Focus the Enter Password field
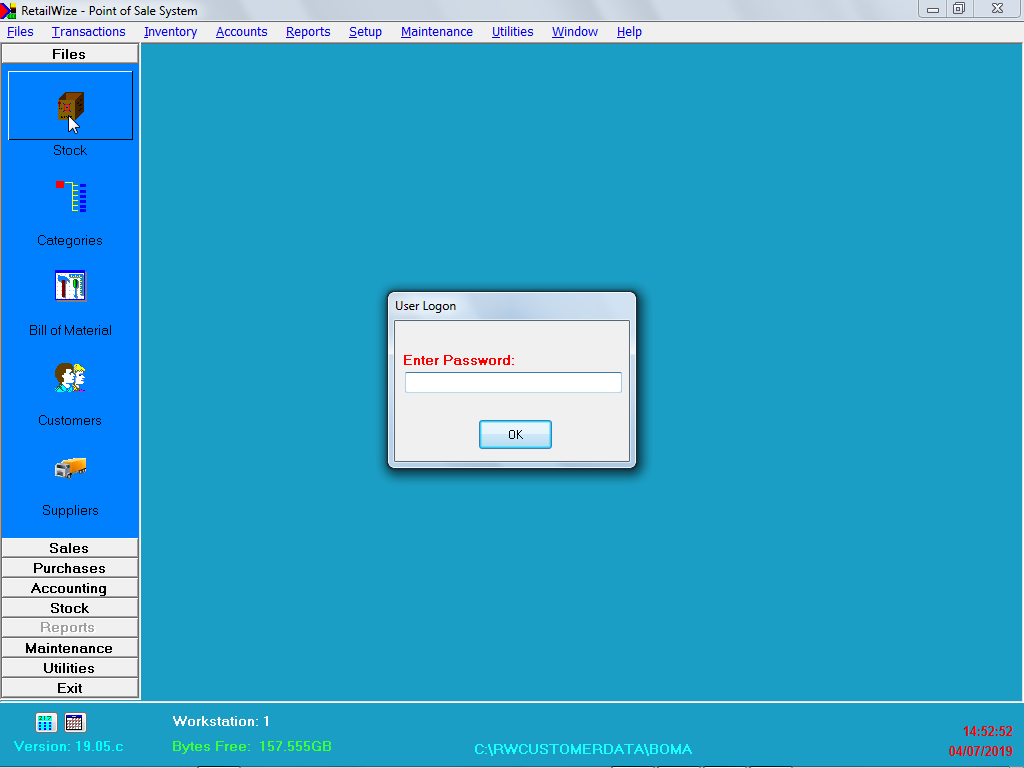The height and width of the screenshot is (768, 1024). pyautogui.click(x=513, y=383)
